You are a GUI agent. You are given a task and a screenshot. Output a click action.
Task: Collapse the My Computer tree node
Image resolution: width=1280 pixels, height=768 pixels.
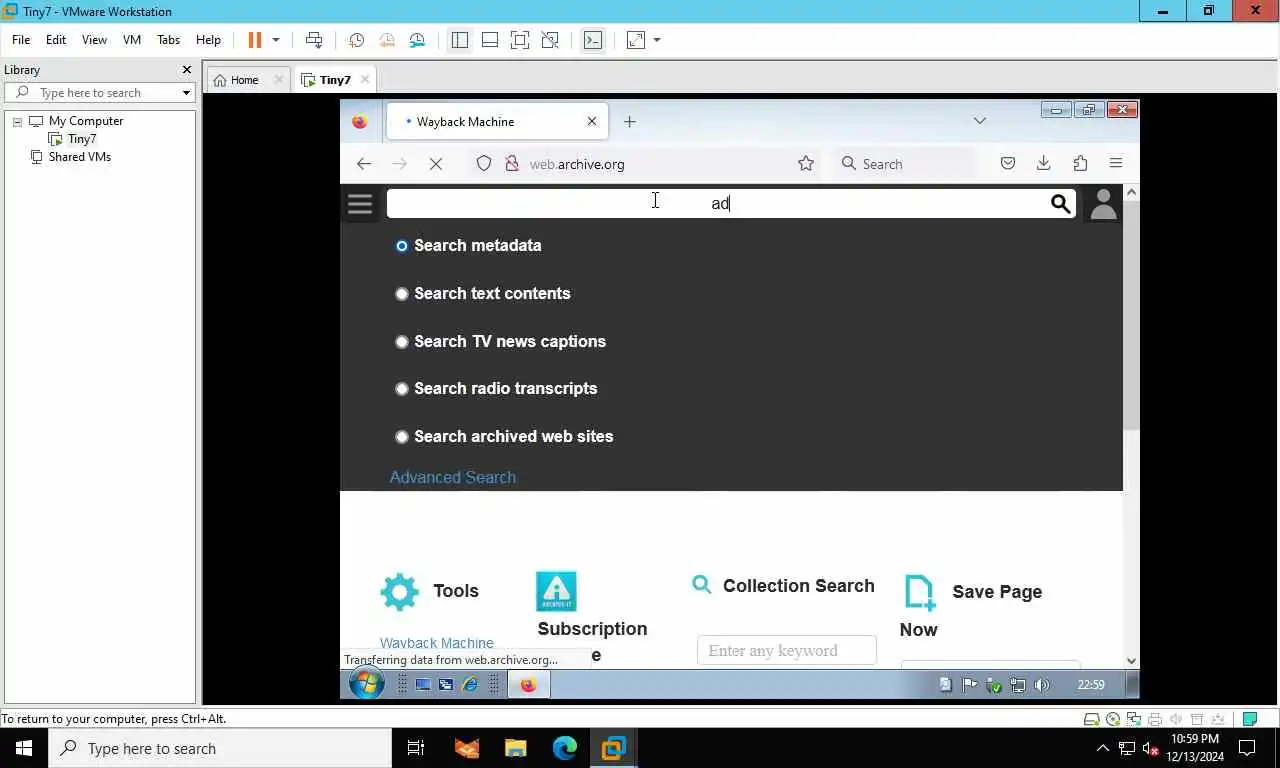pos(17,121)
